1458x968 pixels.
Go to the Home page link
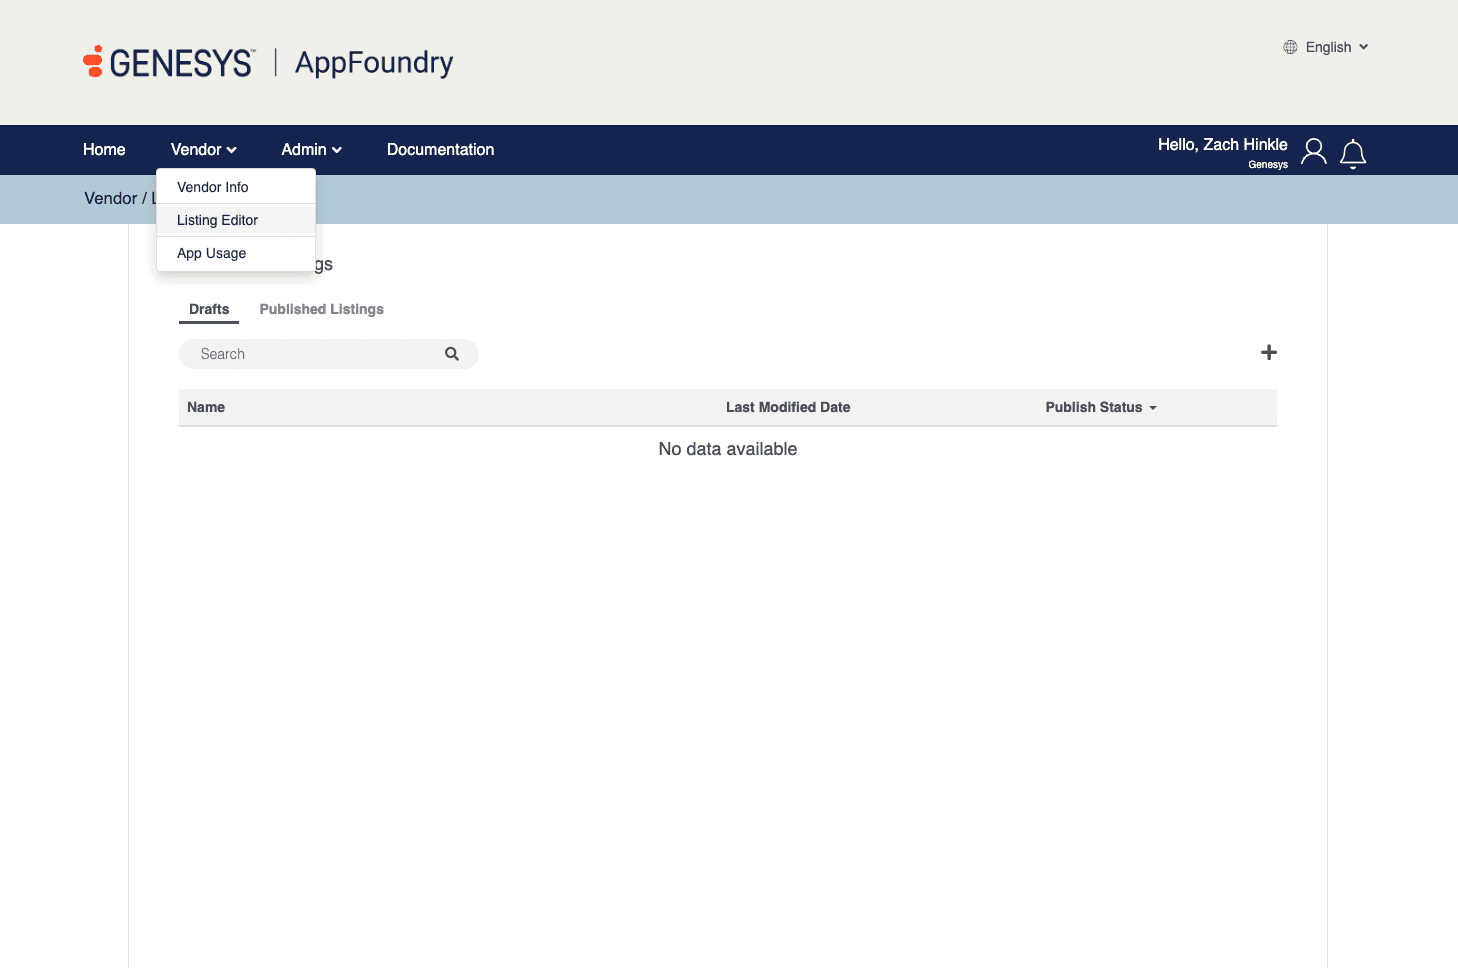[x=104, y=150]
